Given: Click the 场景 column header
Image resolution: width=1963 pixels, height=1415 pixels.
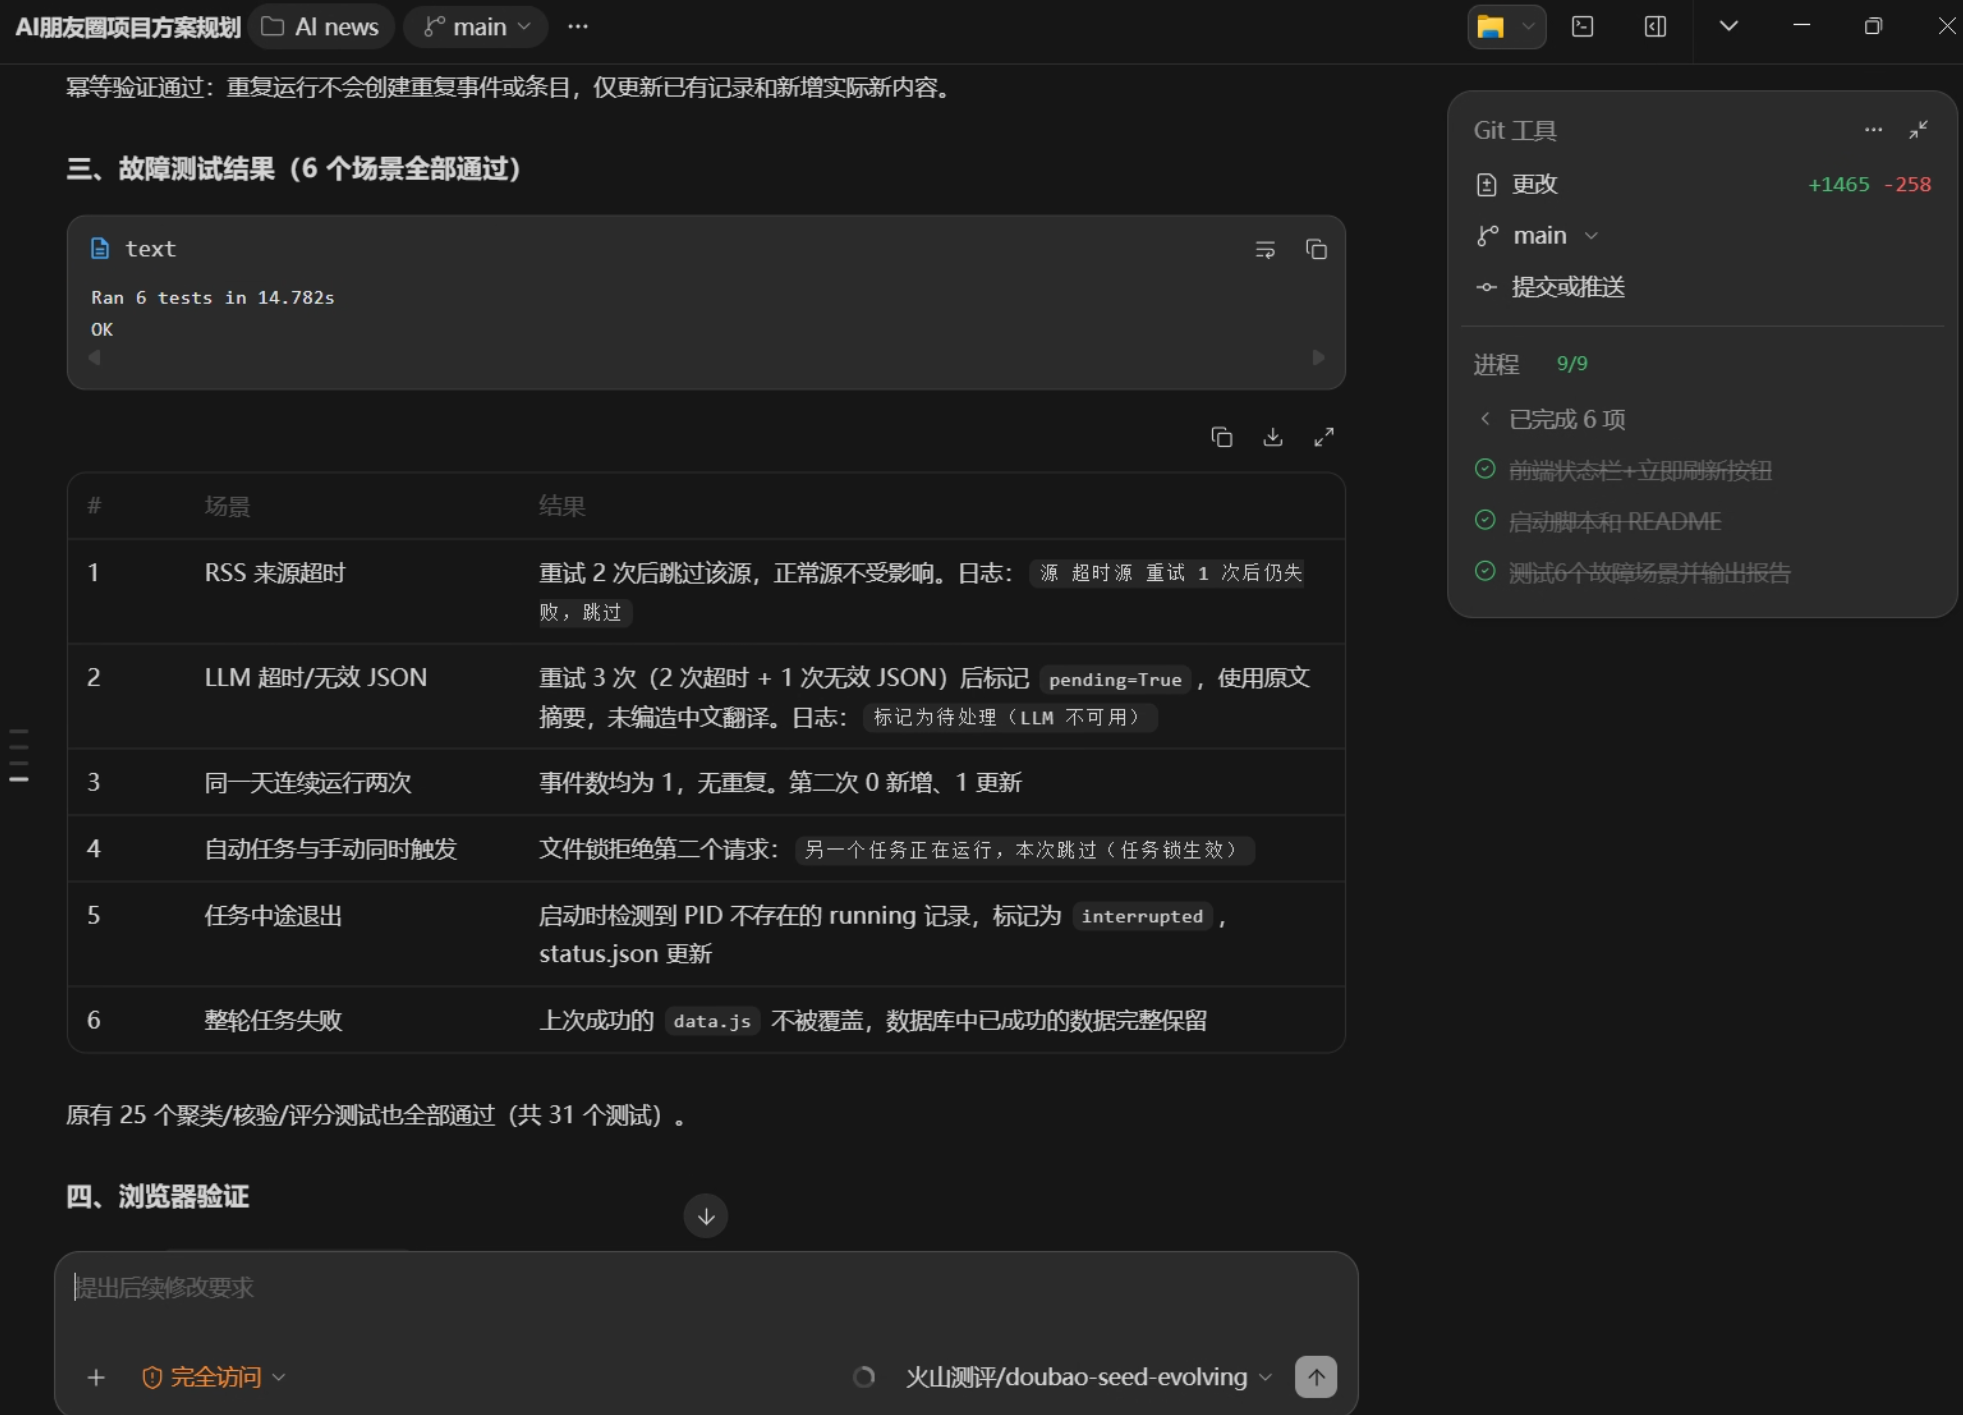Looking at the screenshot, I should (227, 506).
